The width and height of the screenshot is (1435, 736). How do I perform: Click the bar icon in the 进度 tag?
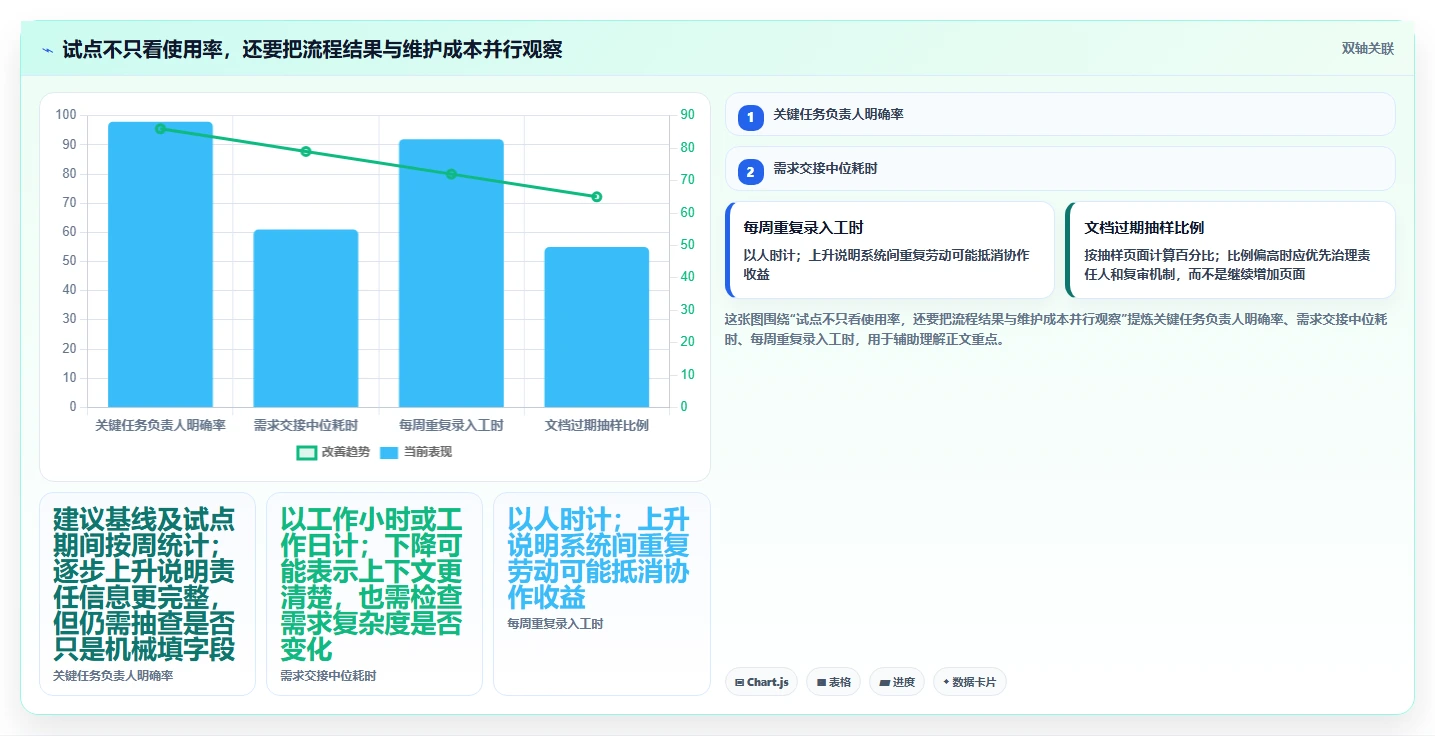pos(884,683)
